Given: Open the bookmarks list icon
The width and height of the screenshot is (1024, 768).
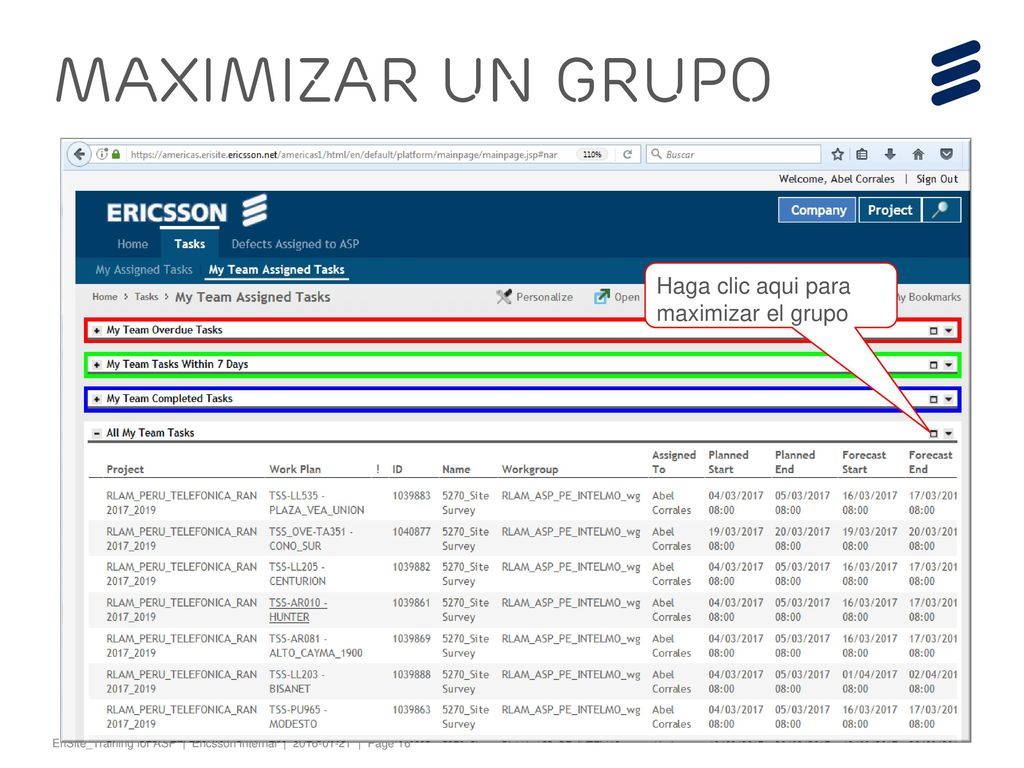Looking at the screenshot, I should pos(862,154).
